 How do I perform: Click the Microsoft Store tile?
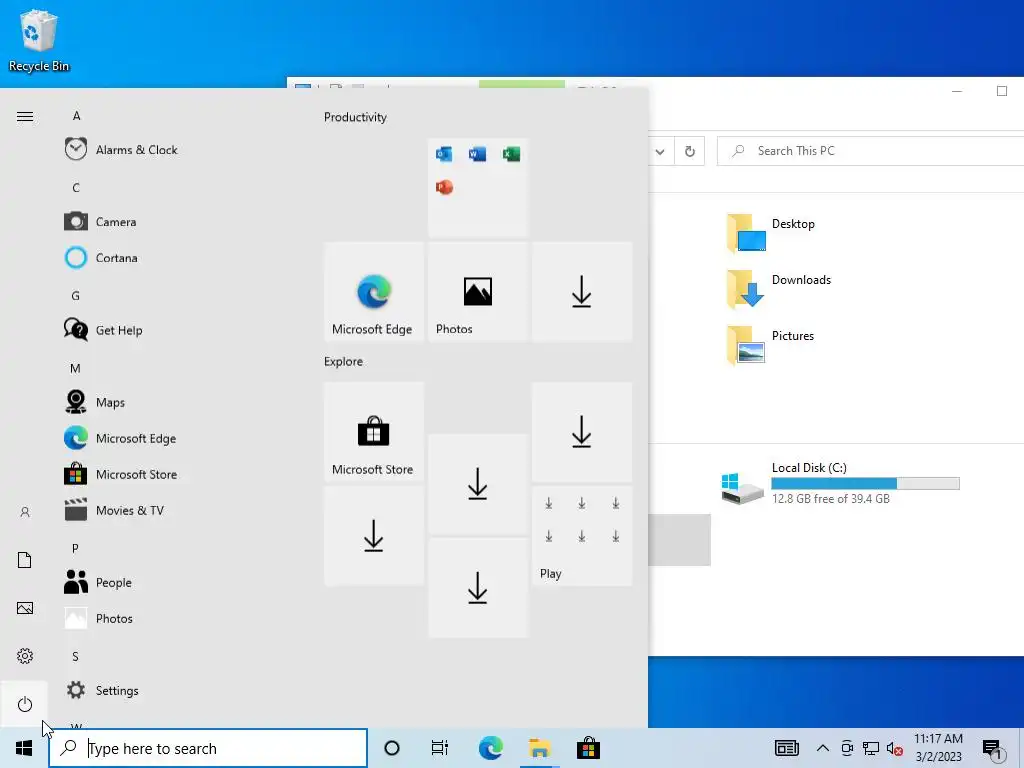tap(374, 432)
